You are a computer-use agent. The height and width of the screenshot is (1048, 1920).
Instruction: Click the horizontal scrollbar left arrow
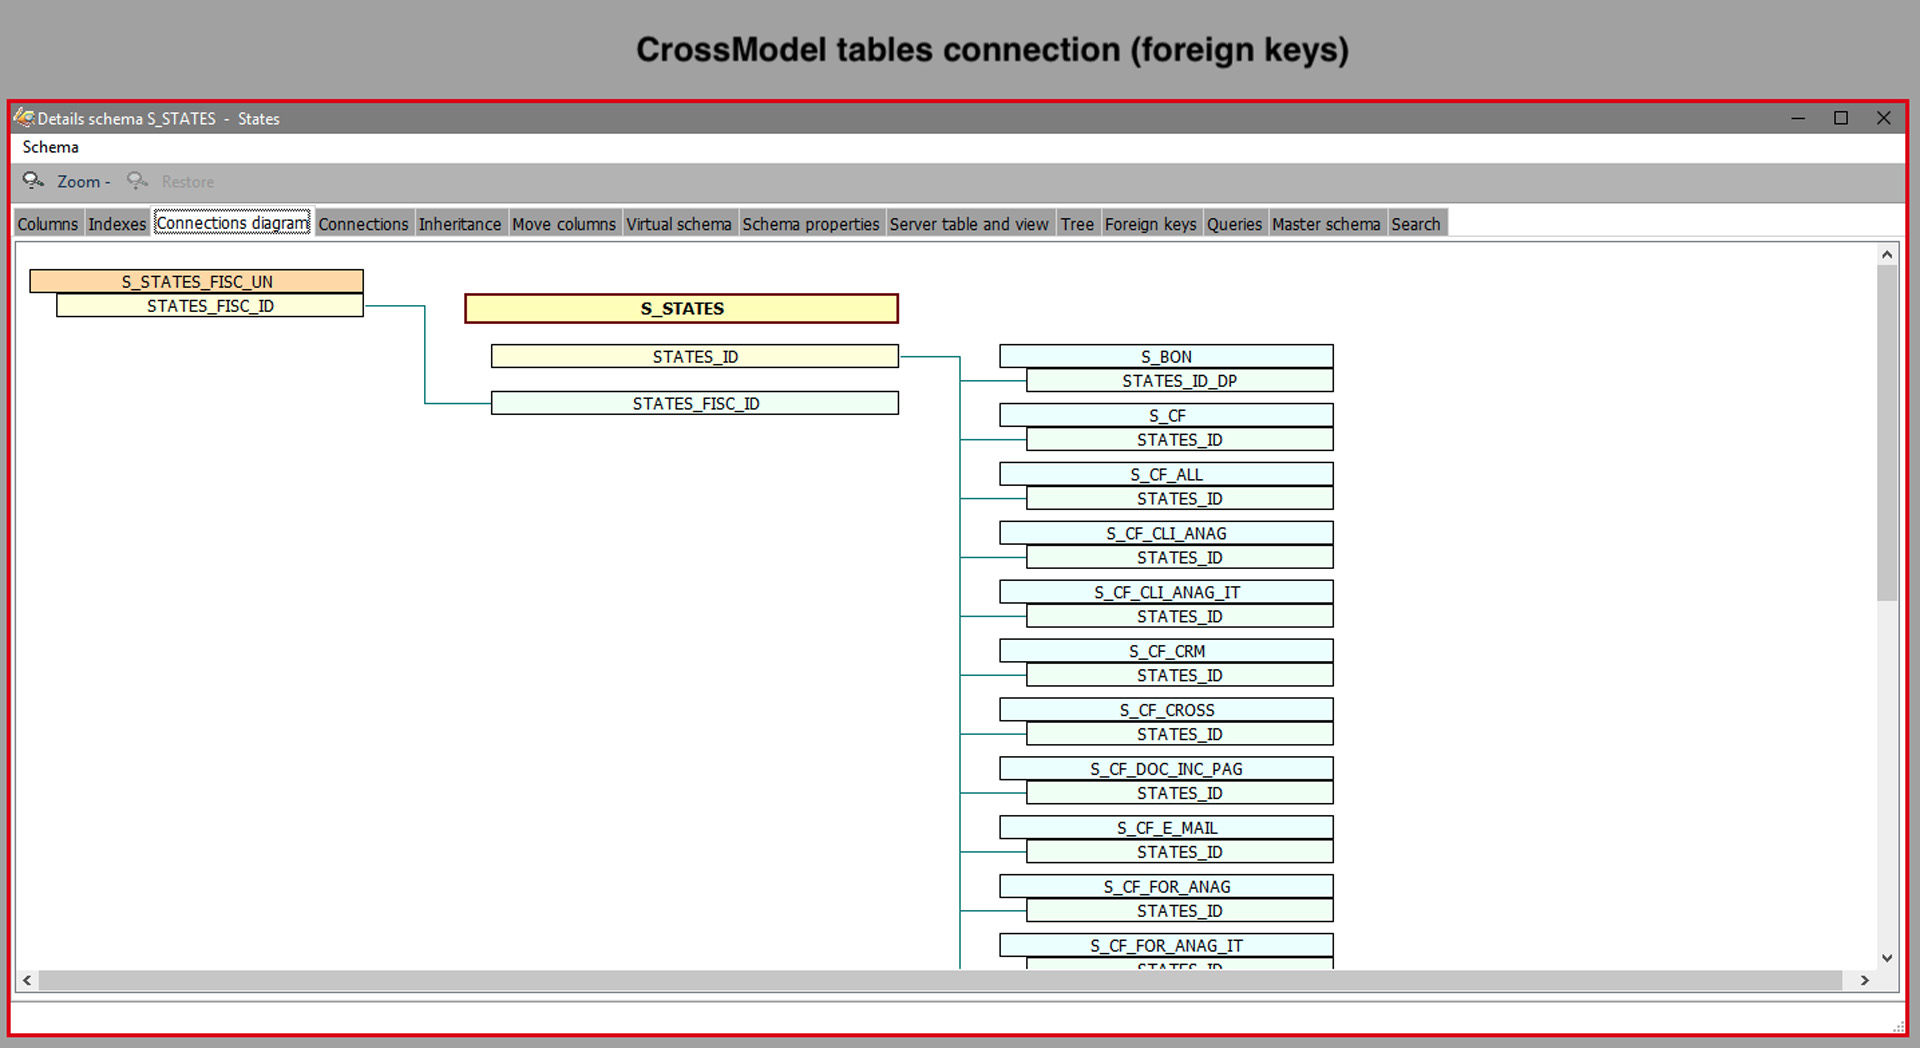pos(27,981)
